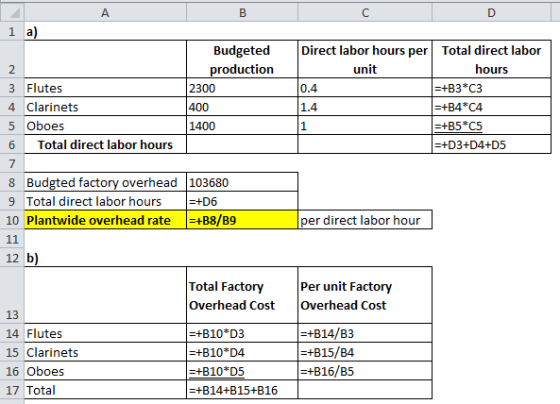The width and height of the screenshot is (560, 404).
Task: Select column D header
Action: (x=491, y=13)
